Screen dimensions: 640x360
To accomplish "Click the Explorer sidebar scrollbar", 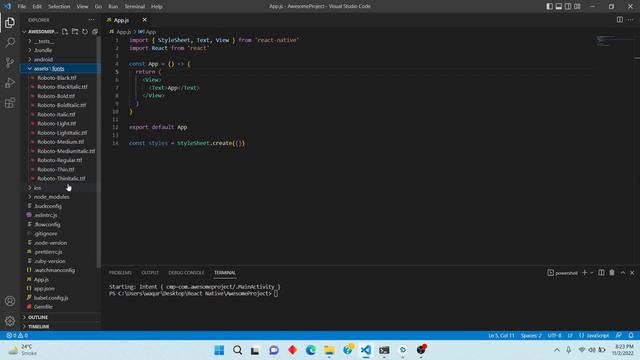I will [98, 151].
